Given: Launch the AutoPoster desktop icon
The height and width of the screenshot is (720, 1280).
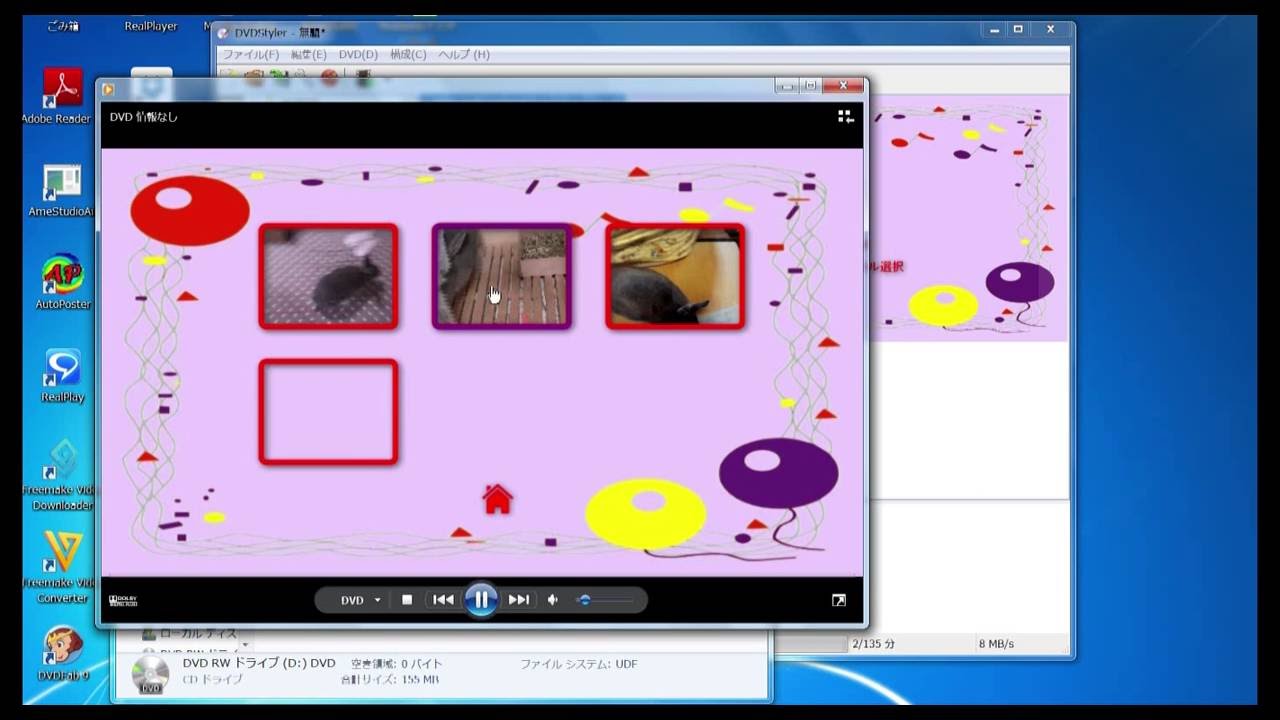Looking at the screenshot, I should pos(62,282).
